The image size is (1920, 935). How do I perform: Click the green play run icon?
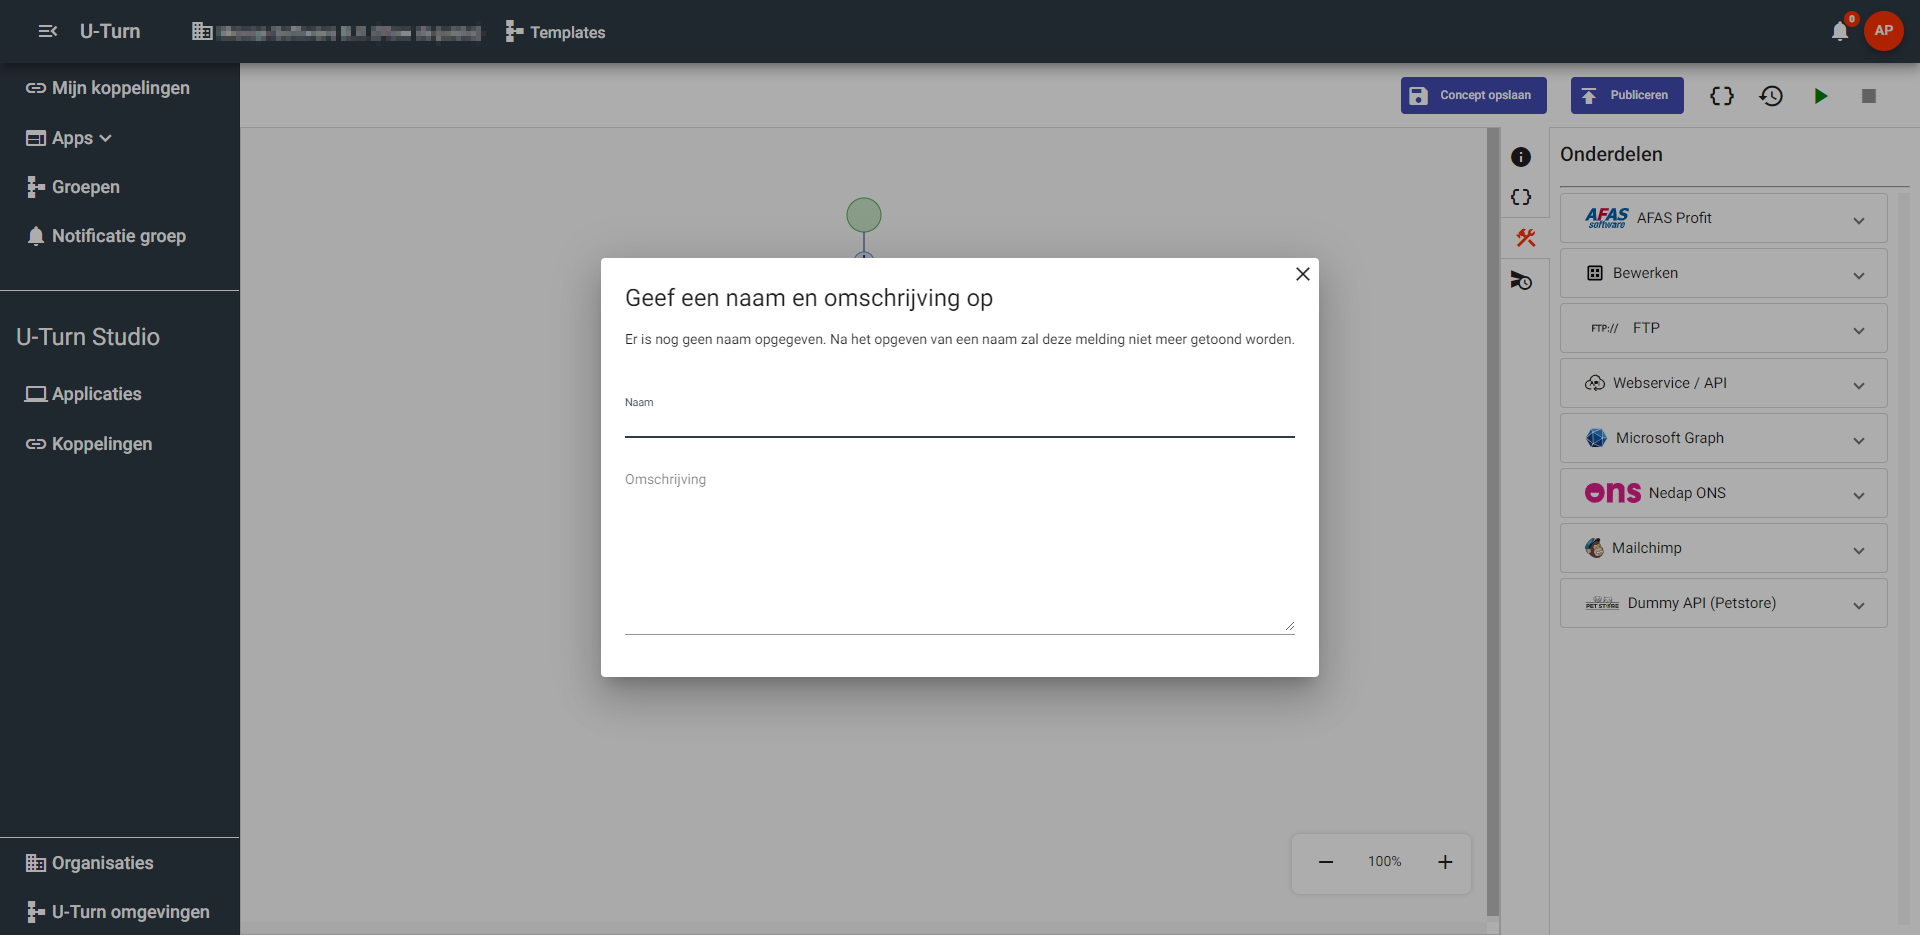[x=1820, y=96]
